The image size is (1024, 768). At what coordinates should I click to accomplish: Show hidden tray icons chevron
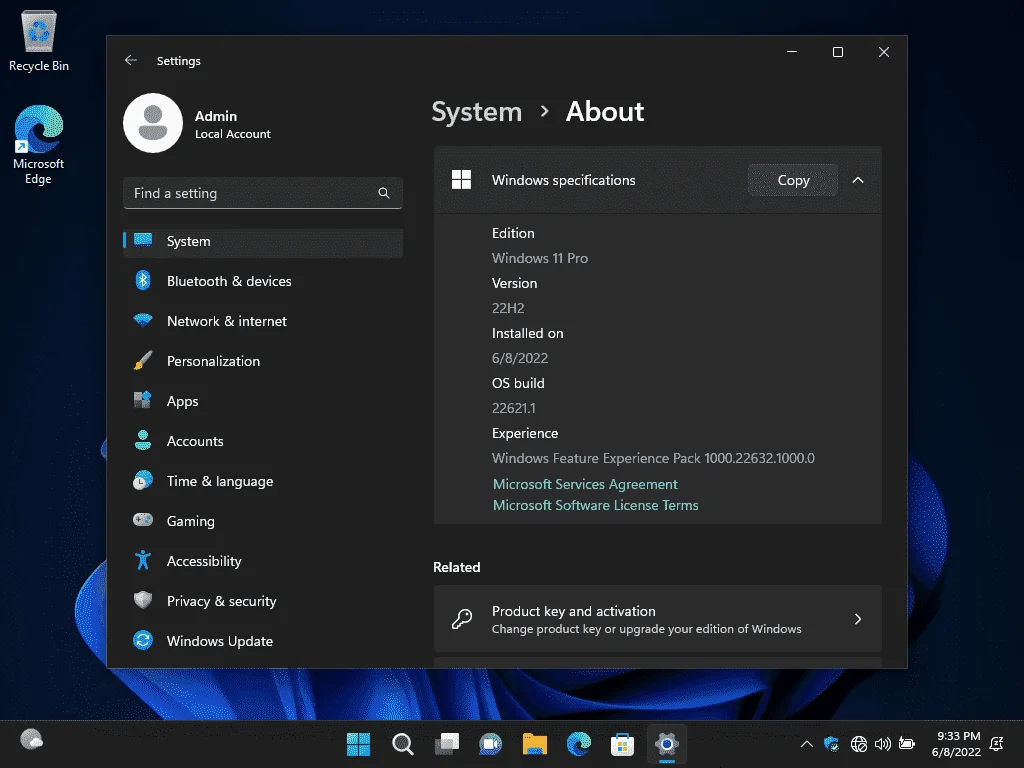[807, 744]
